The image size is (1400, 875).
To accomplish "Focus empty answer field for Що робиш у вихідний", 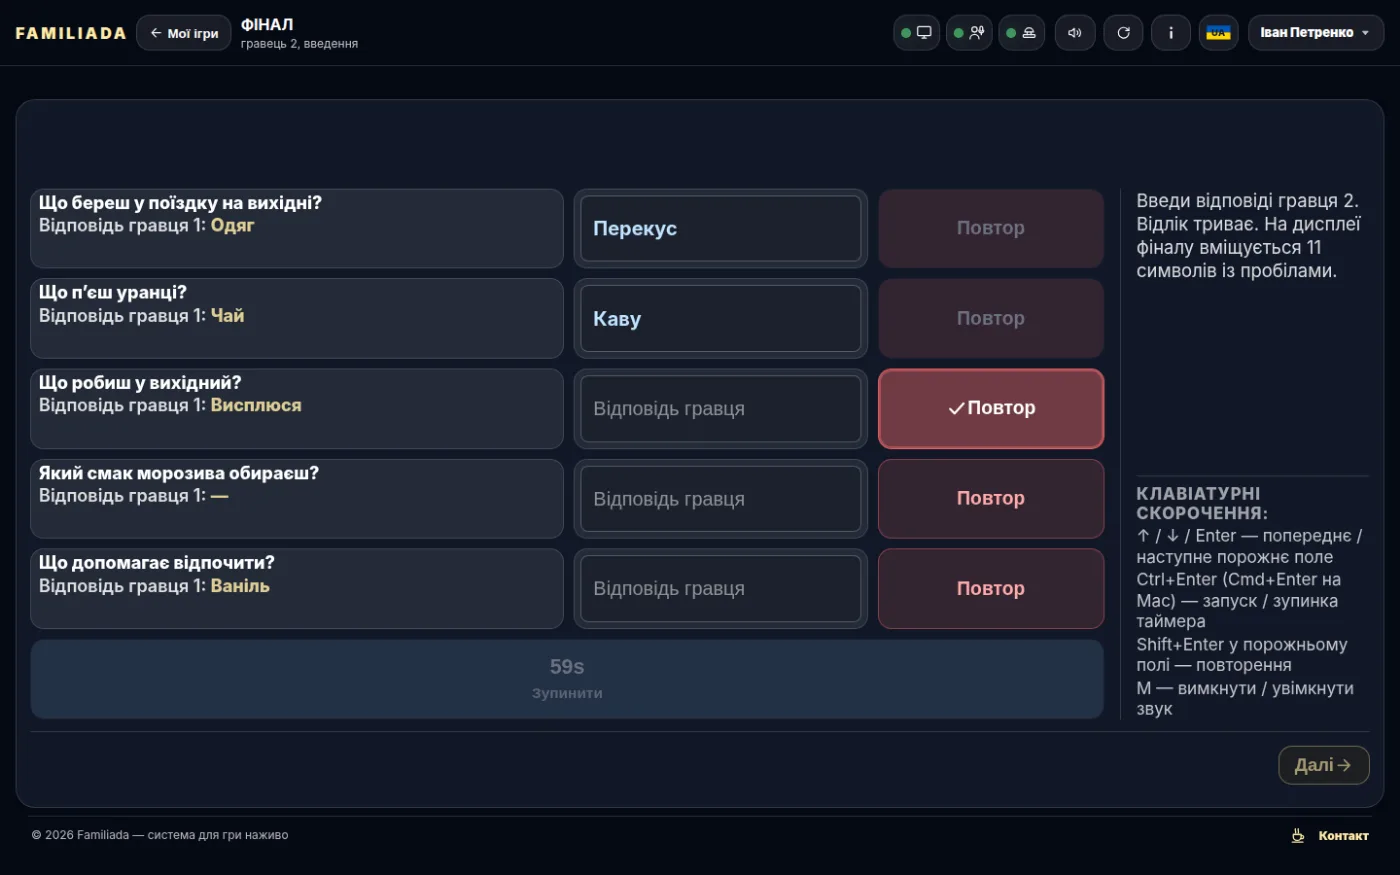I will click(x=721, y=408).
